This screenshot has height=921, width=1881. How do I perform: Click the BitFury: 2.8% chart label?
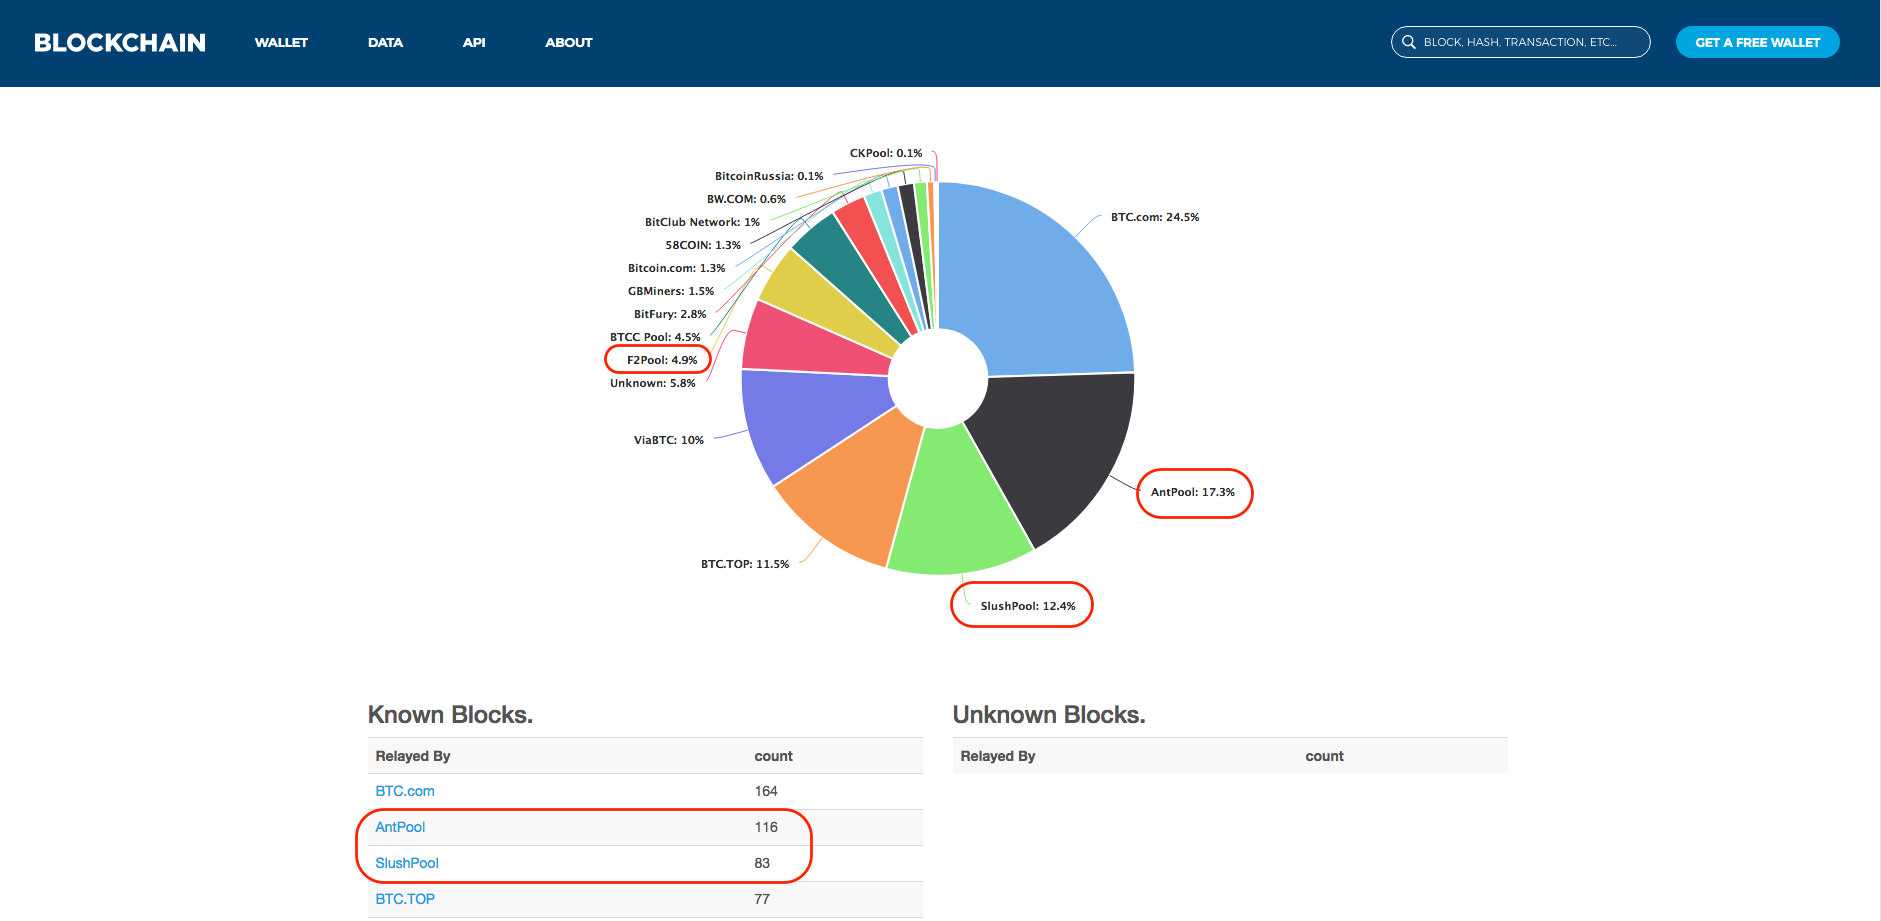[670, 314]
